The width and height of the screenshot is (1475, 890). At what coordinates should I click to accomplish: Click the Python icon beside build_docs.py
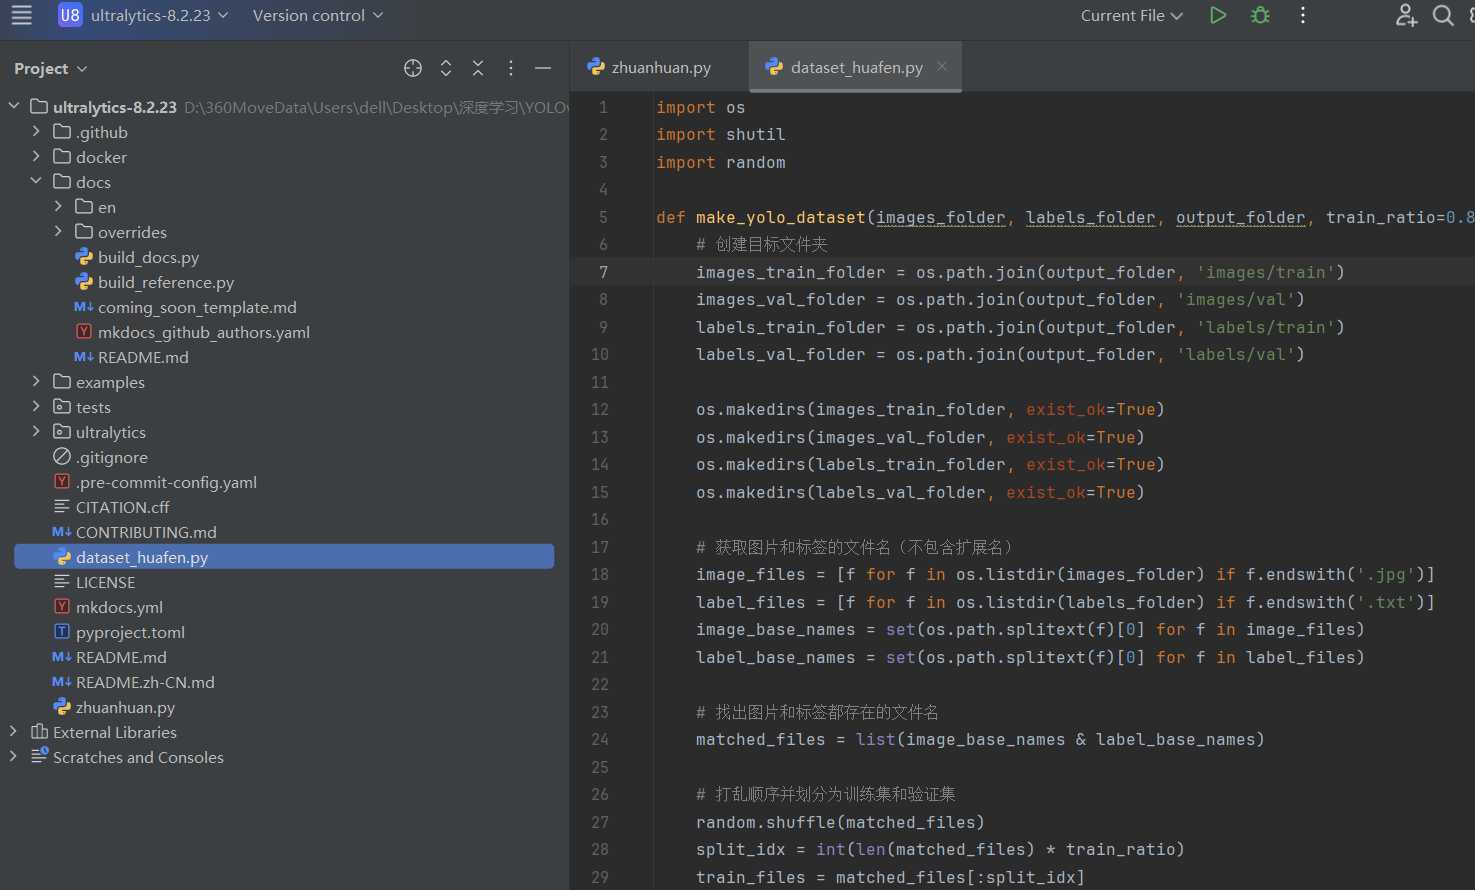(84, 257)
